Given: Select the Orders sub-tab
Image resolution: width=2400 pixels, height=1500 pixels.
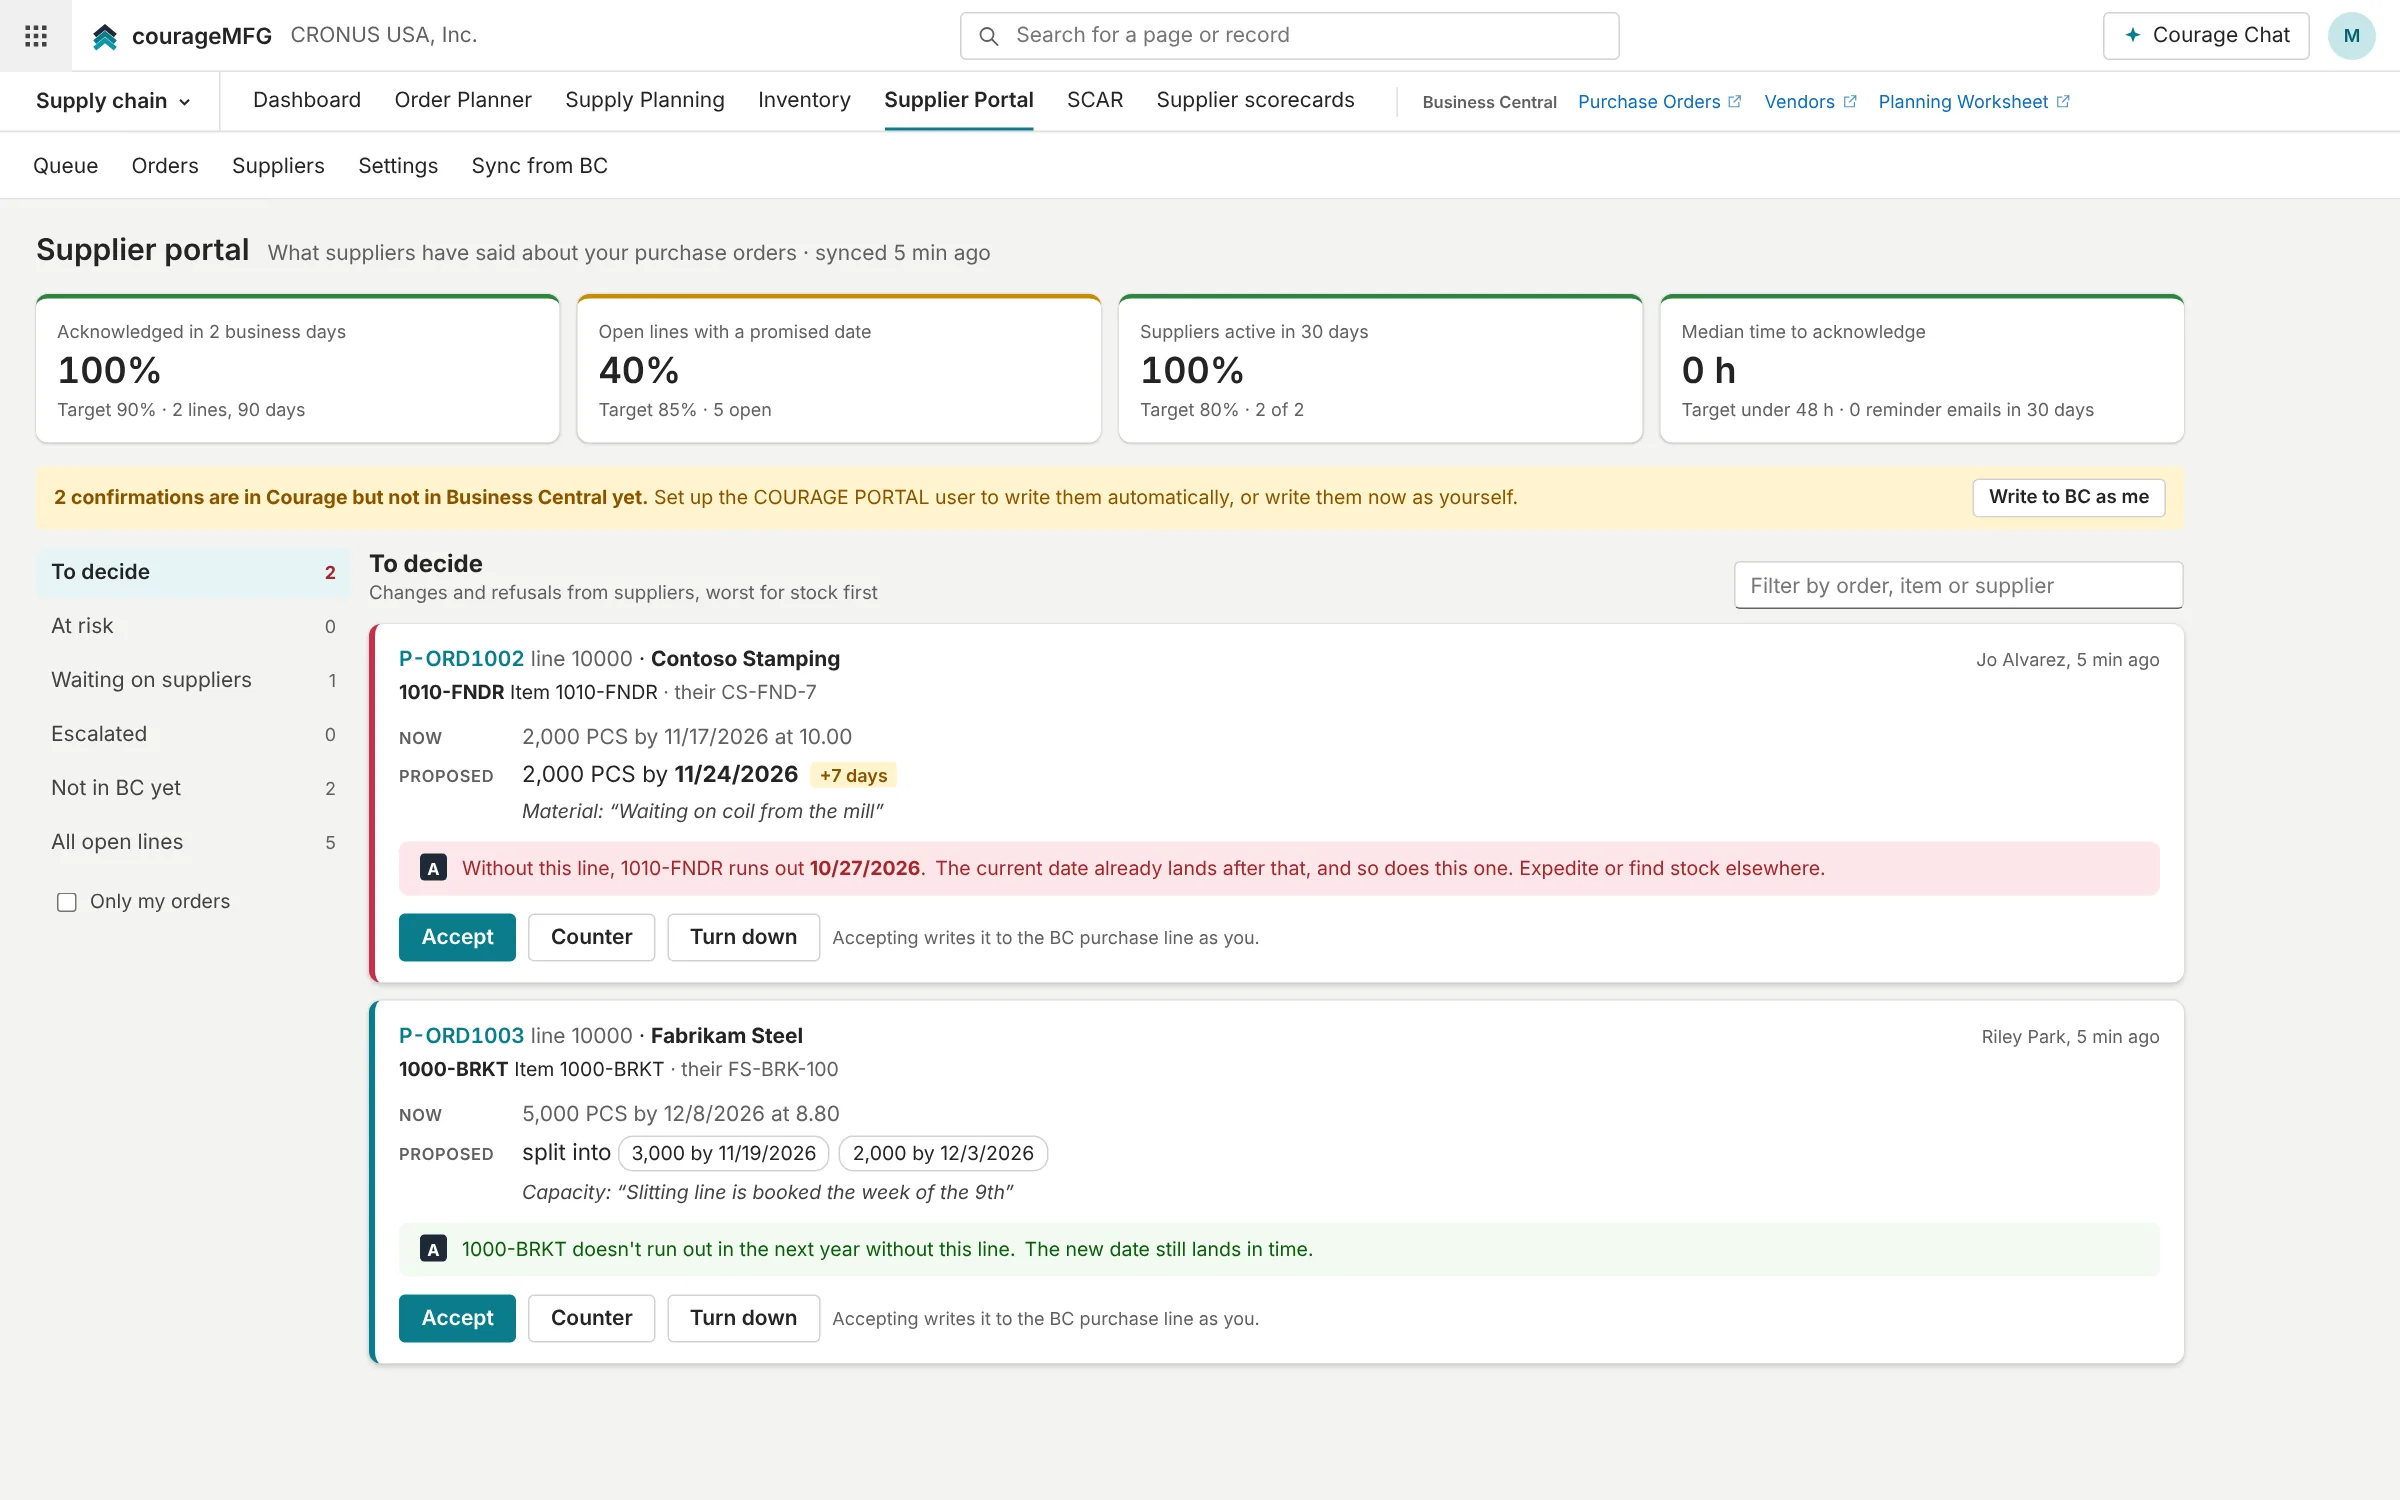Looking at the screenshot, I should coord(165,166).
